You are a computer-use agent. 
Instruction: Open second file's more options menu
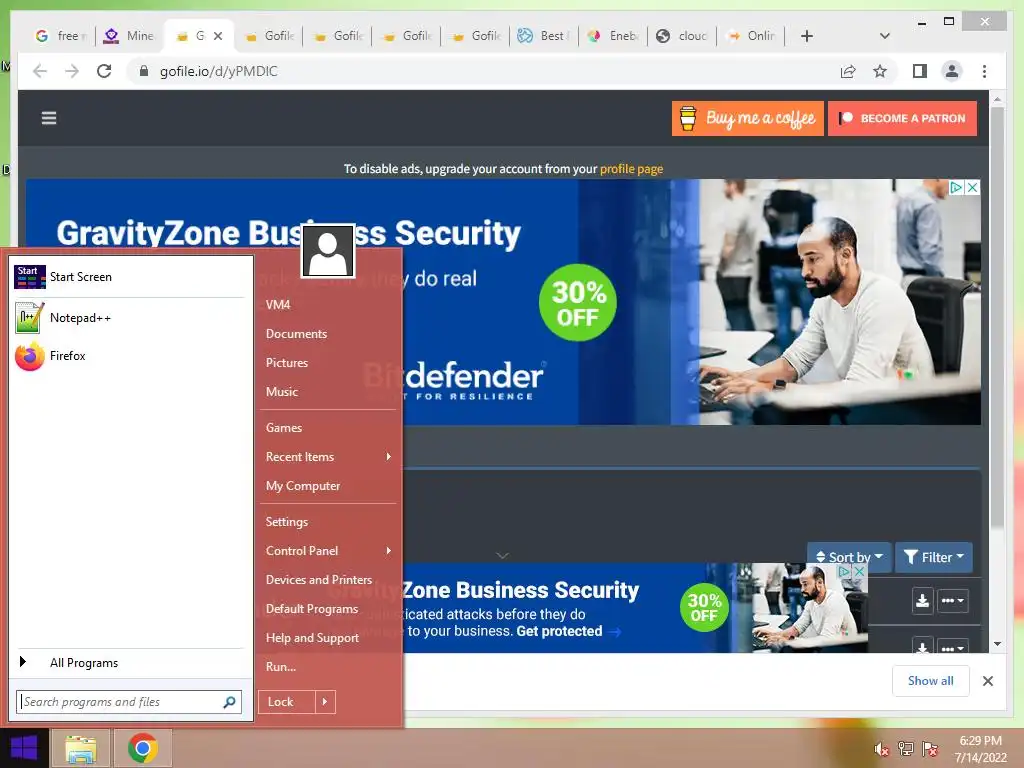(952, 647)
